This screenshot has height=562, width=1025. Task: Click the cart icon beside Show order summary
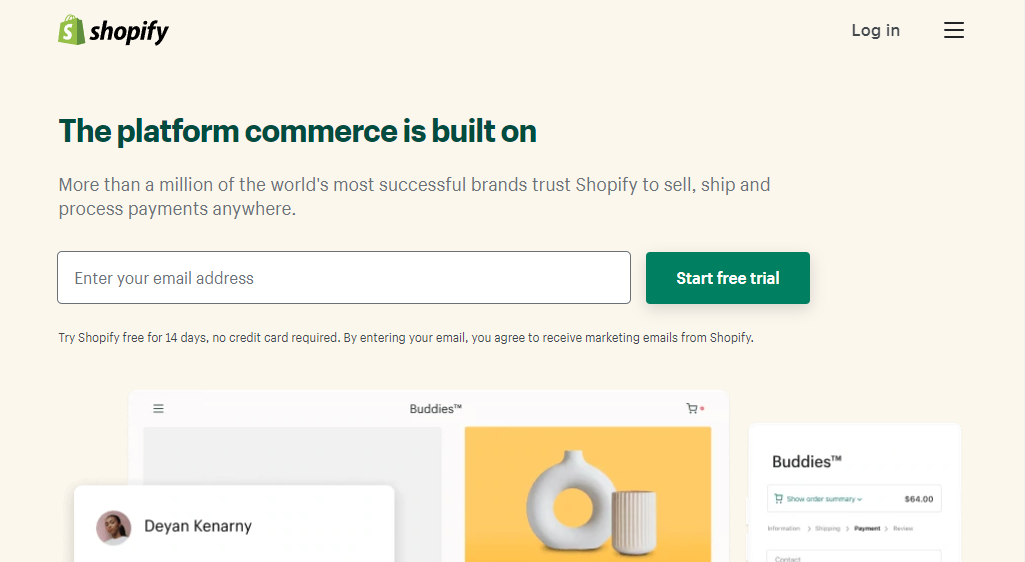779,498
